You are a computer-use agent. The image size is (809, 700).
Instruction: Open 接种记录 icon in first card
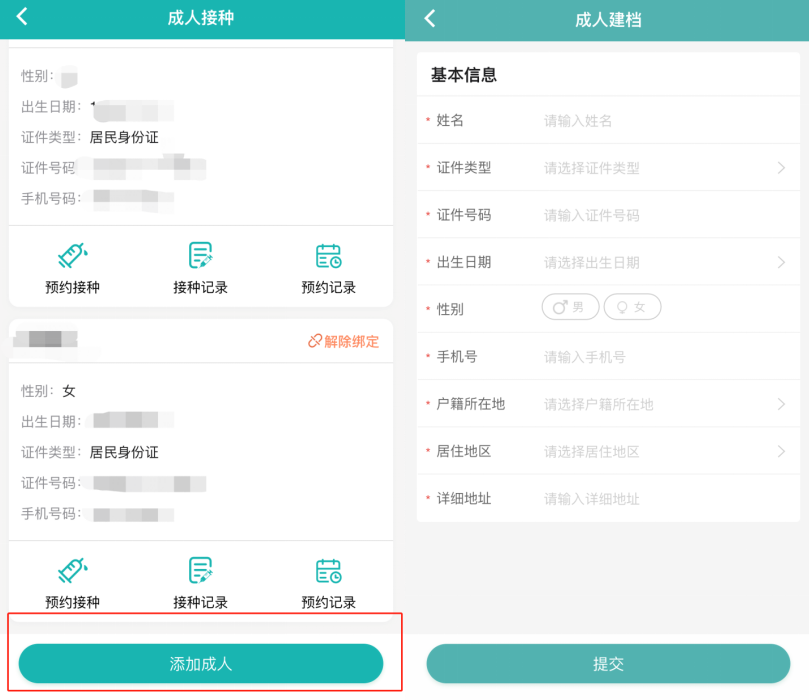(201, 256)
